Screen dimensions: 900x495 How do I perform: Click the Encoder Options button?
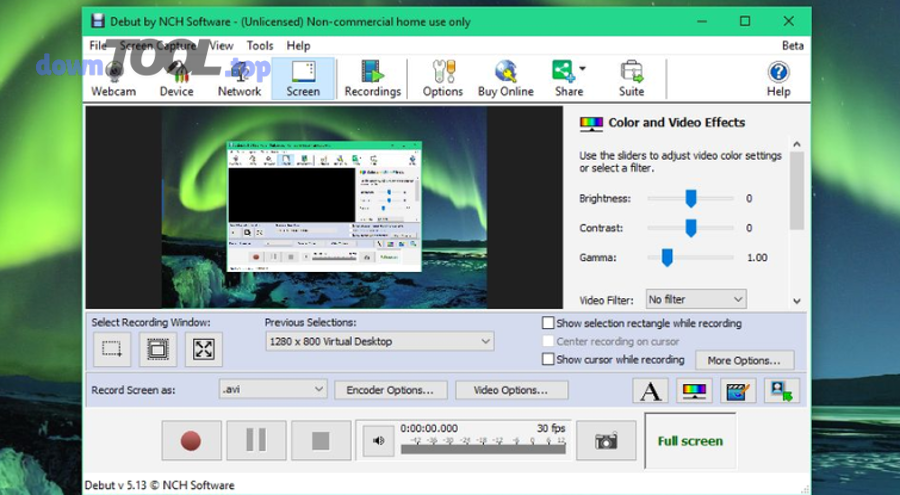(x=390, y=389)
